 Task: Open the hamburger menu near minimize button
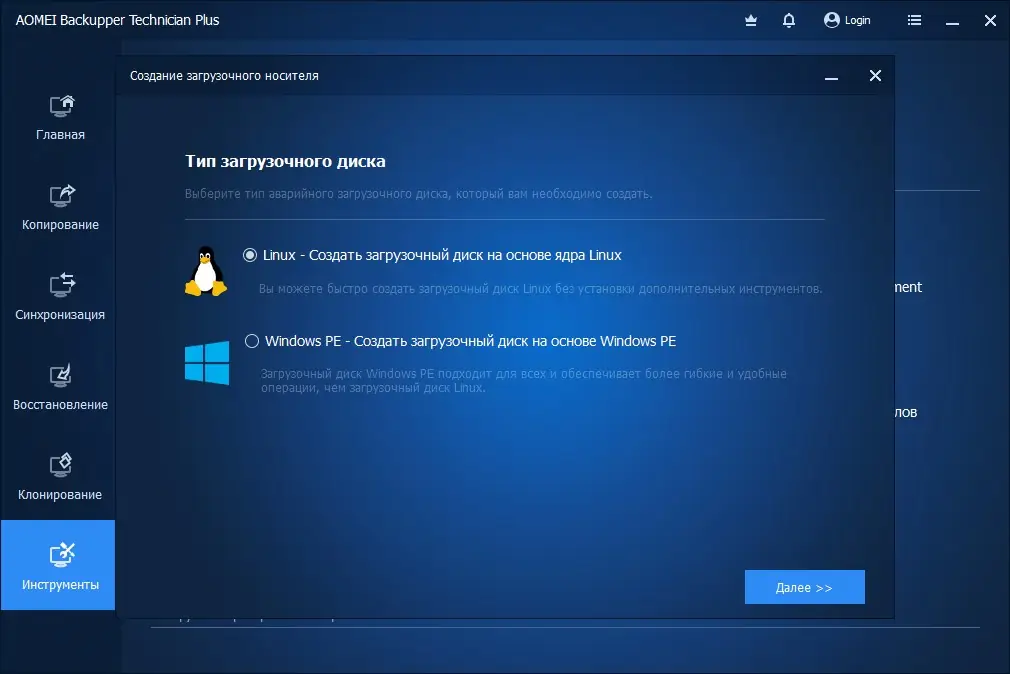(x=914, y=19)
